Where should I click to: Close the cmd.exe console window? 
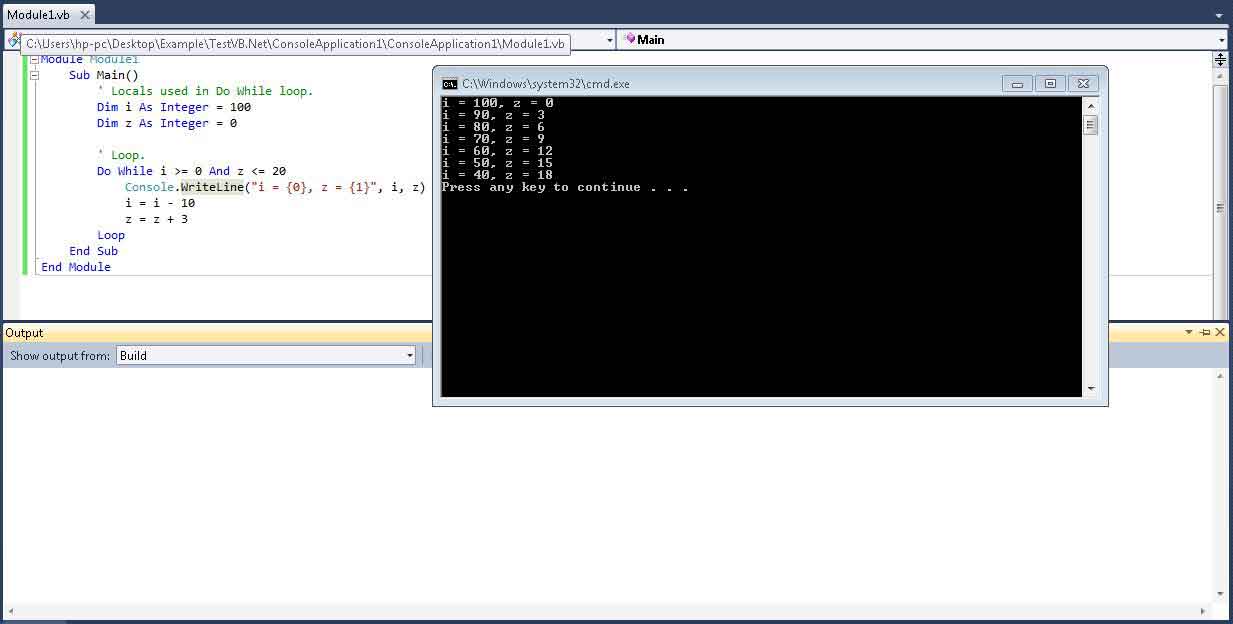click(x=1083, y=84)
